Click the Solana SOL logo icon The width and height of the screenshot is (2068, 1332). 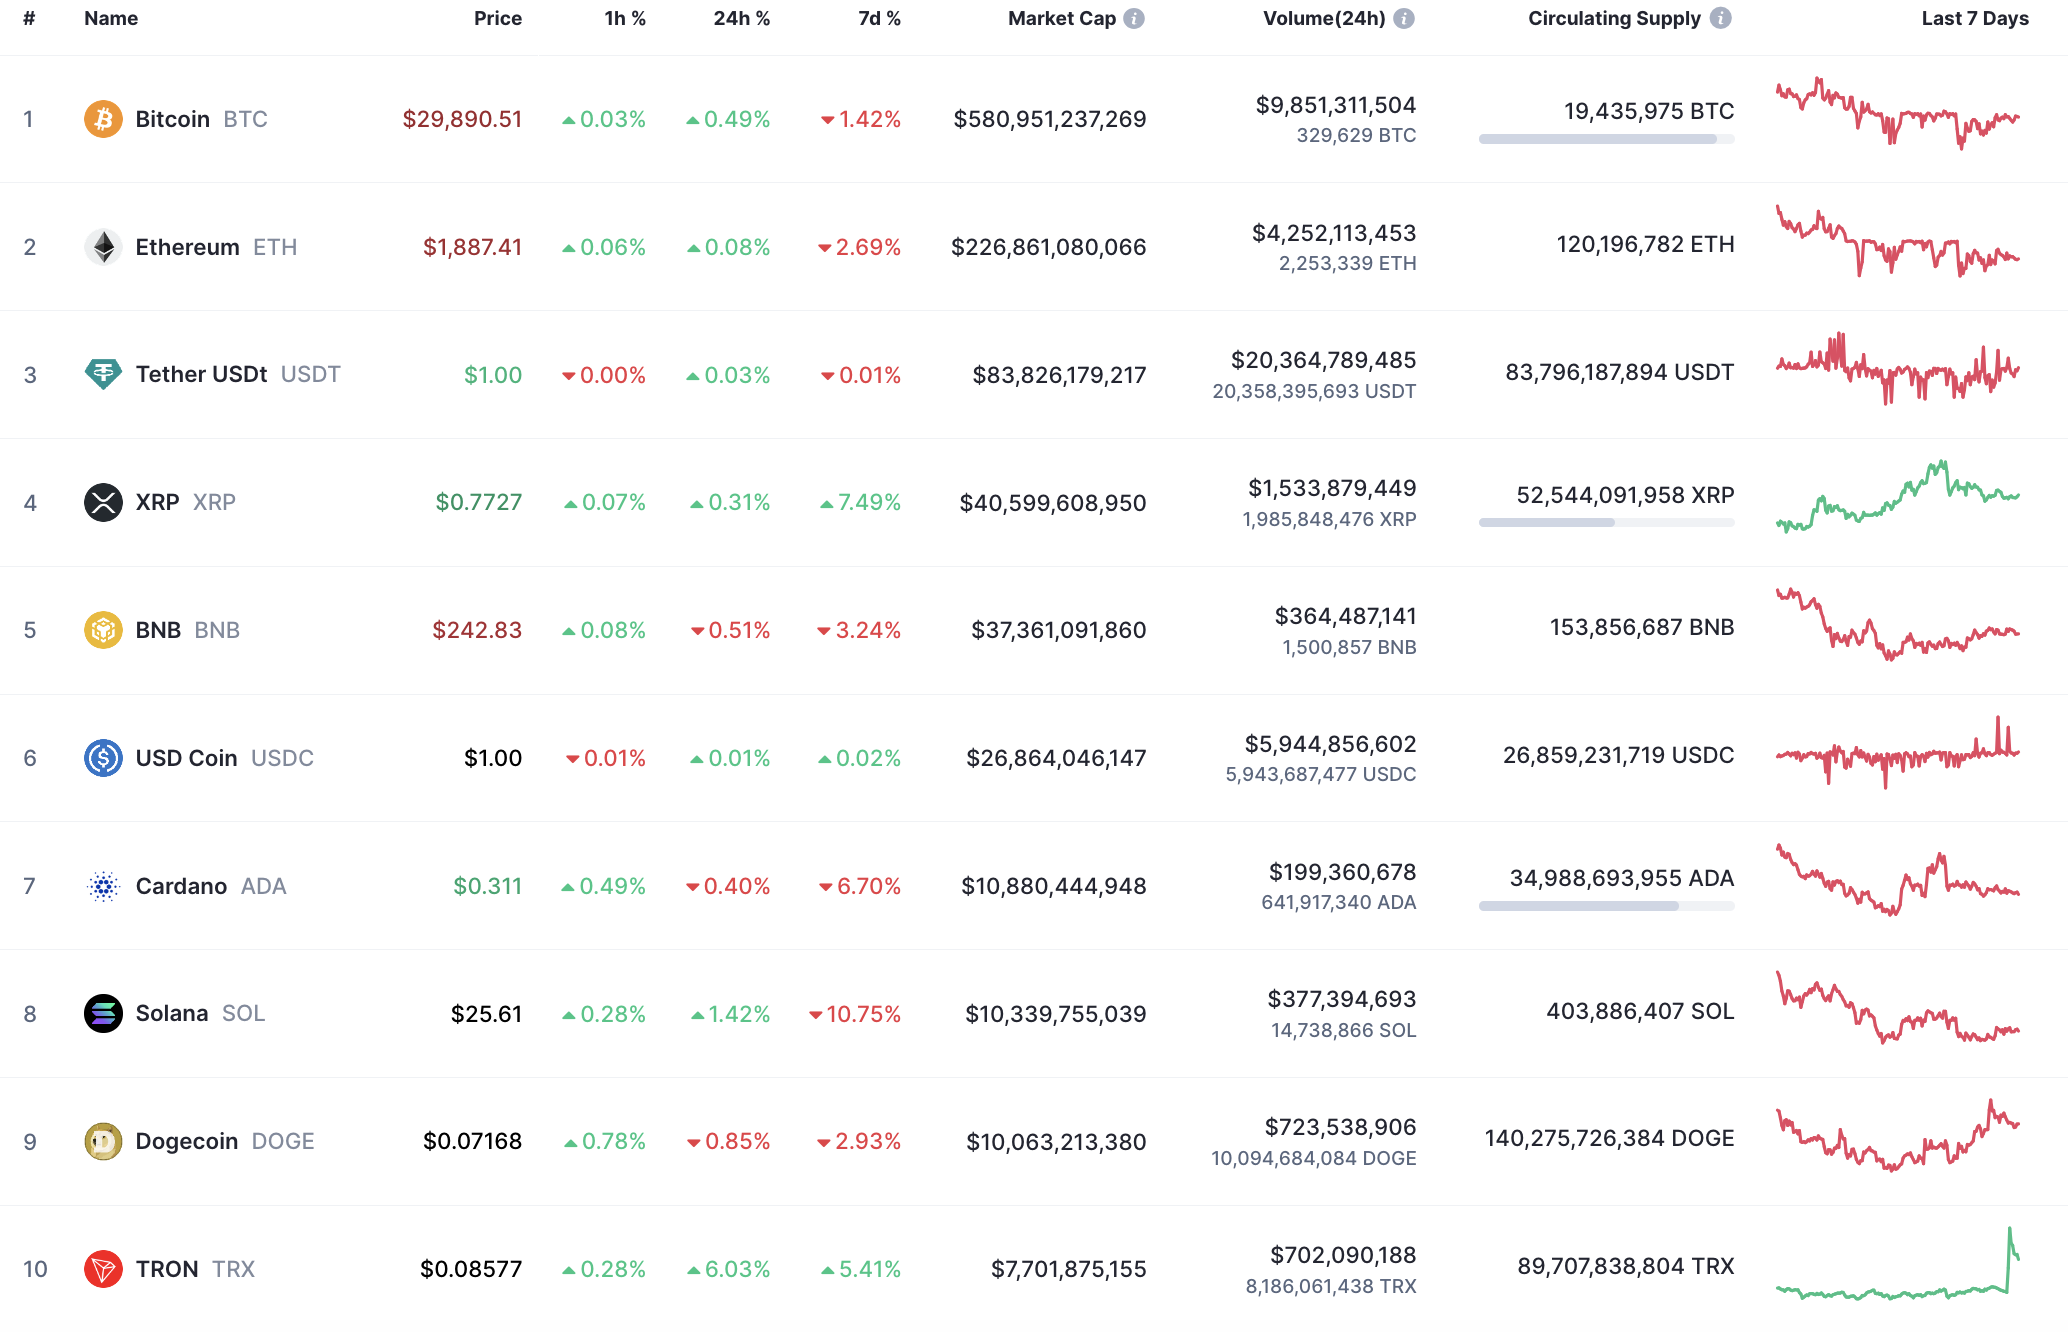tap(103, 1013)
